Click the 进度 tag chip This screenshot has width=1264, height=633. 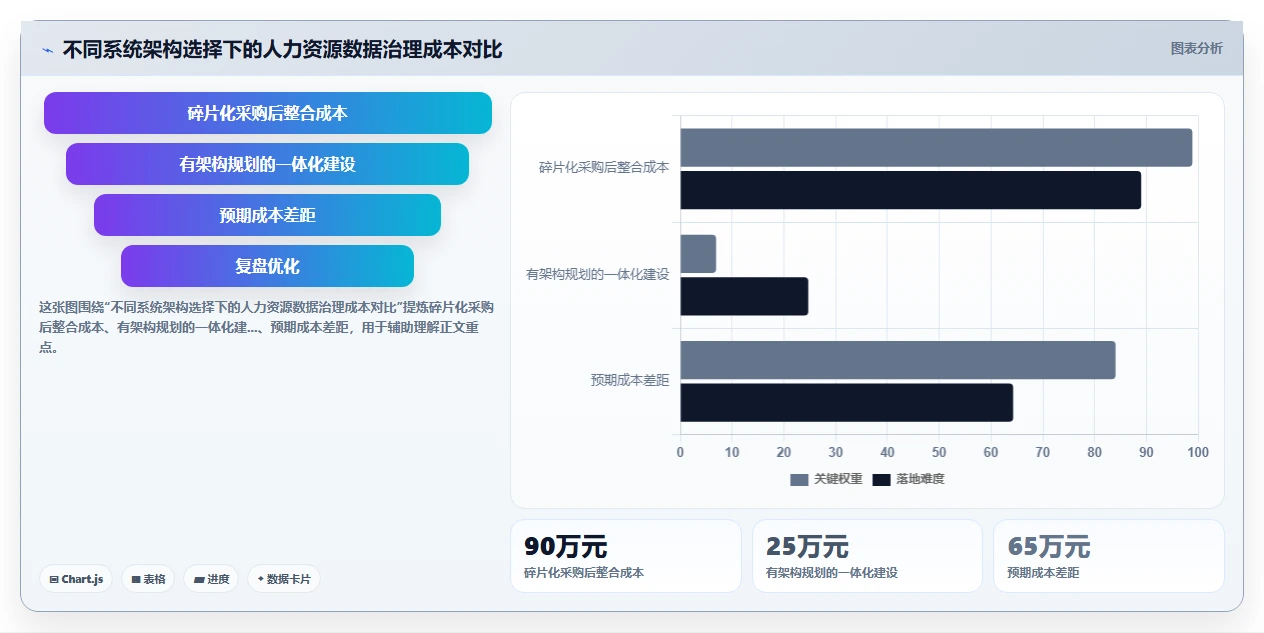(x=211, y=579)
